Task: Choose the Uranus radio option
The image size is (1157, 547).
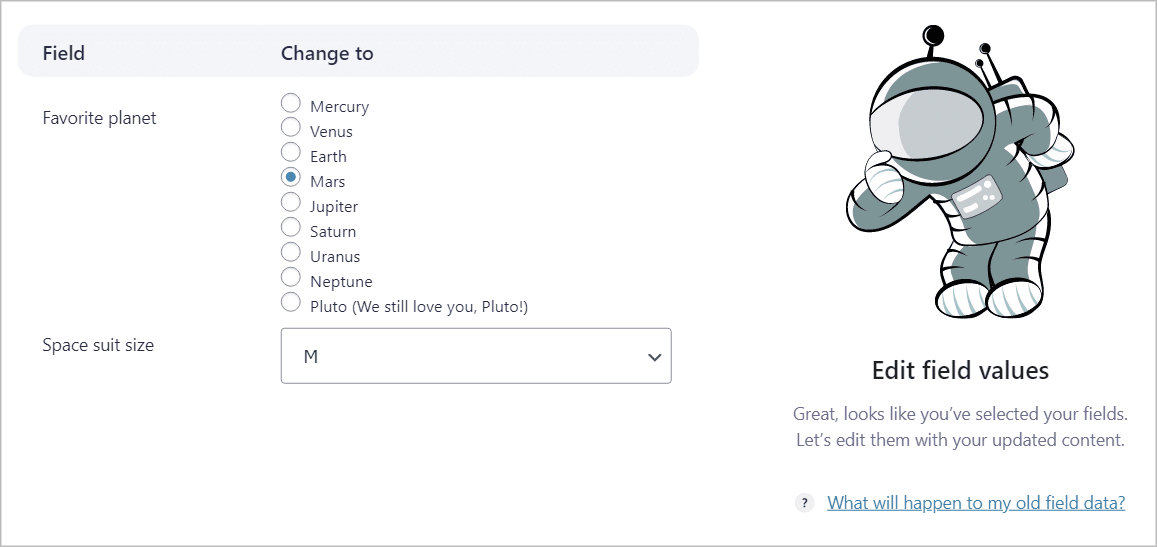Action: [x=291, y=252]
